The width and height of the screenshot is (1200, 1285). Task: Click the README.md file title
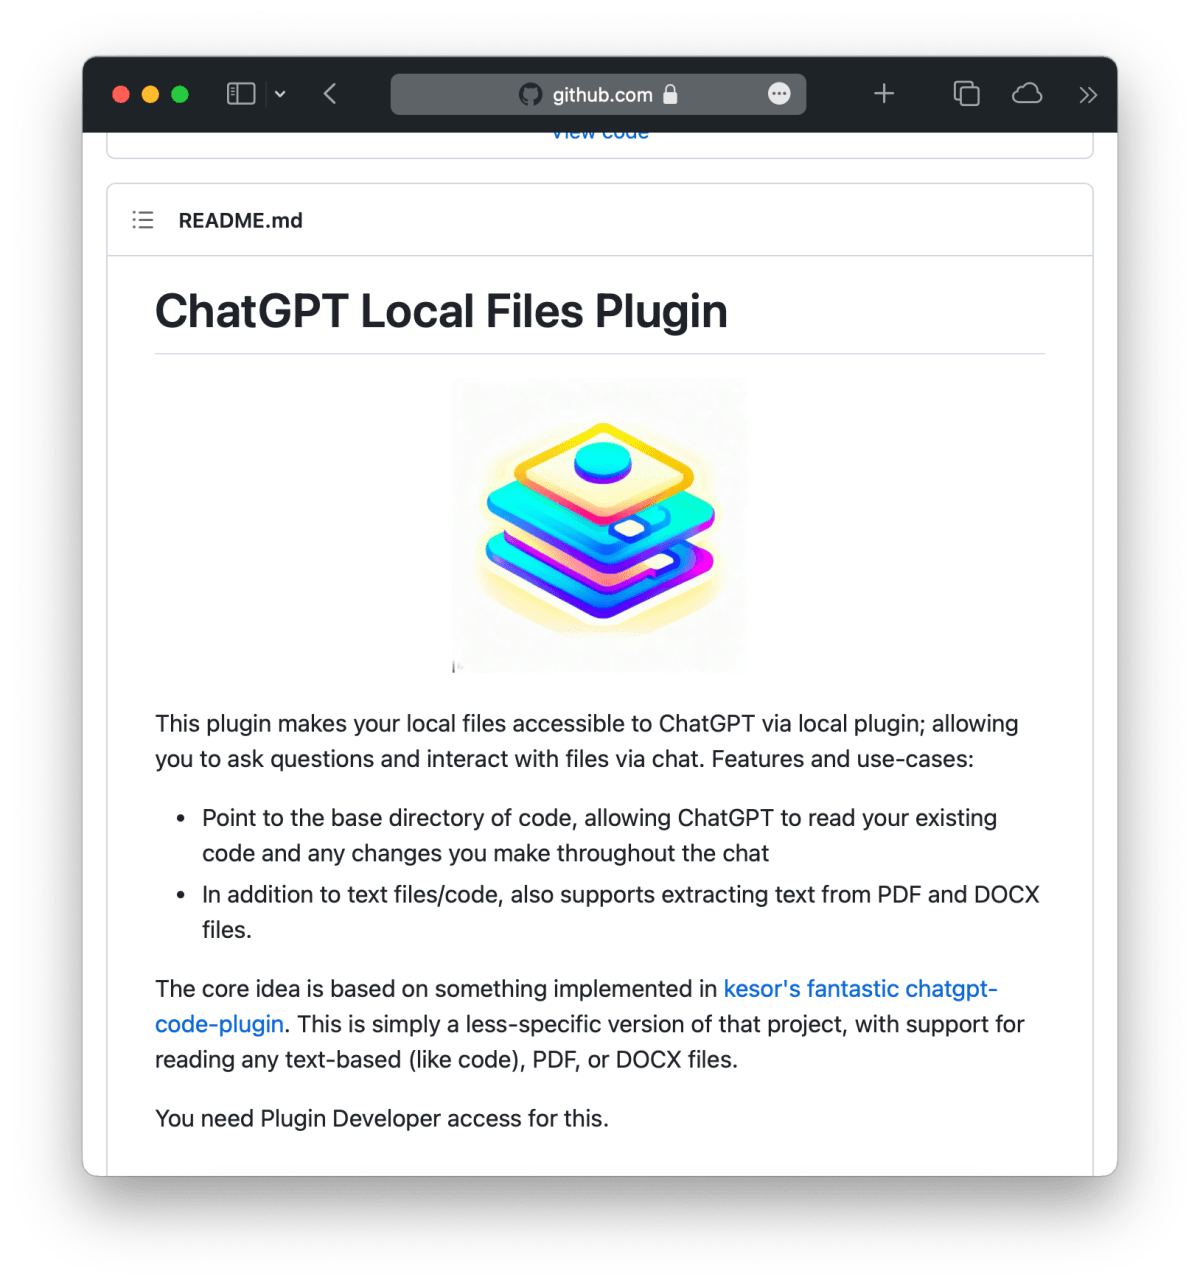point(240,220)
